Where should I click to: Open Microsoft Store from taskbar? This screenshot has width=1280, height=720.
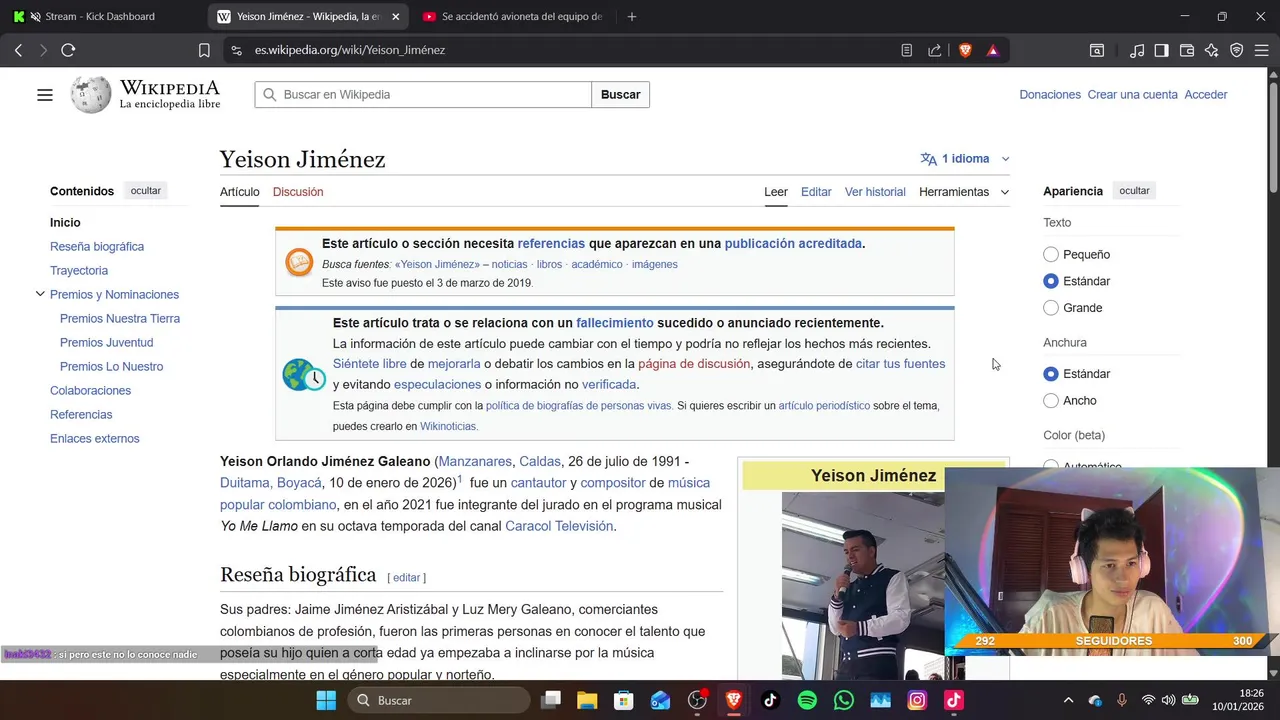point(623,700)
